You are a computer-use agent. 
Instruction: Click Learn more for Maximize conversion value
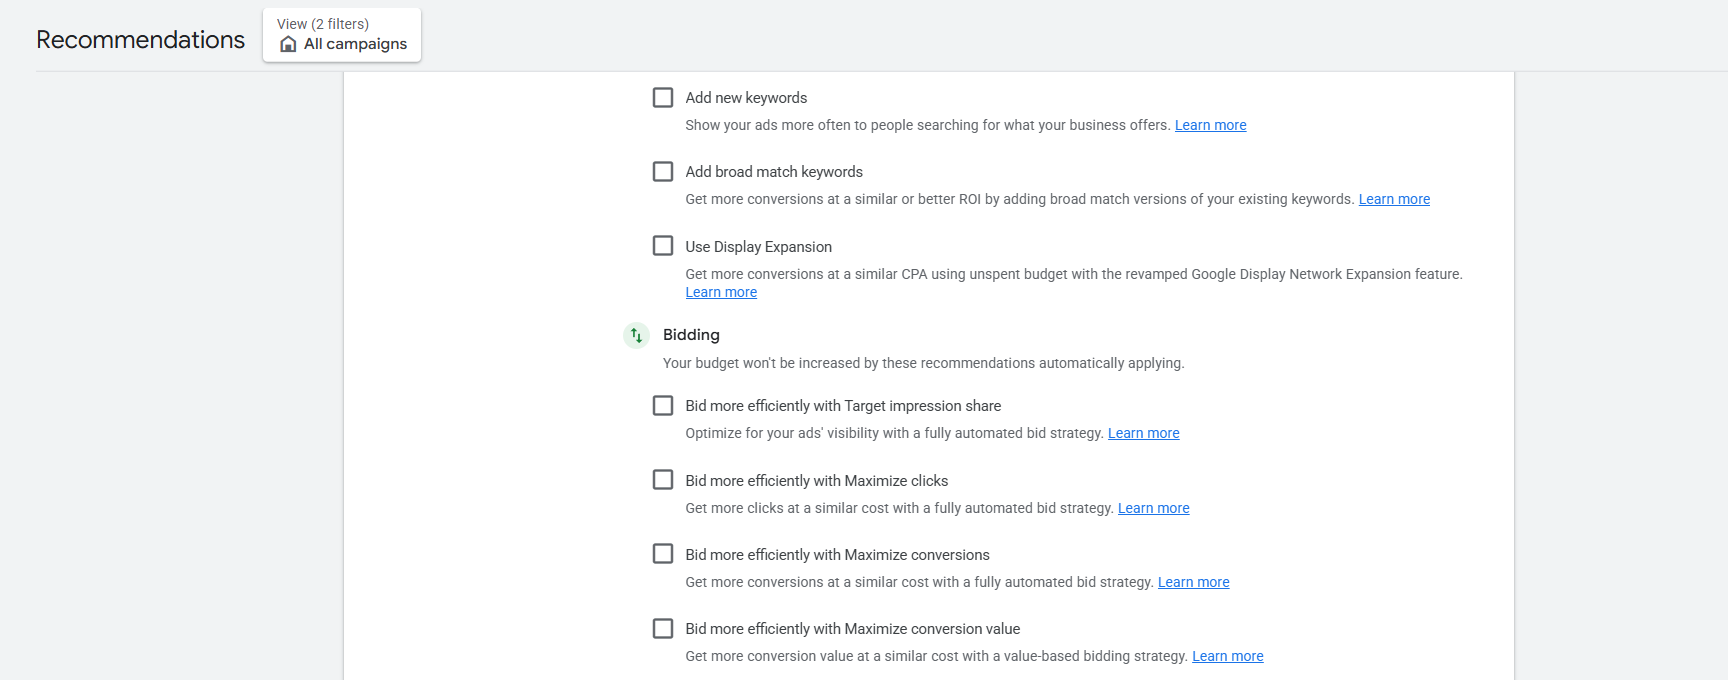(x=1227, y=656)
